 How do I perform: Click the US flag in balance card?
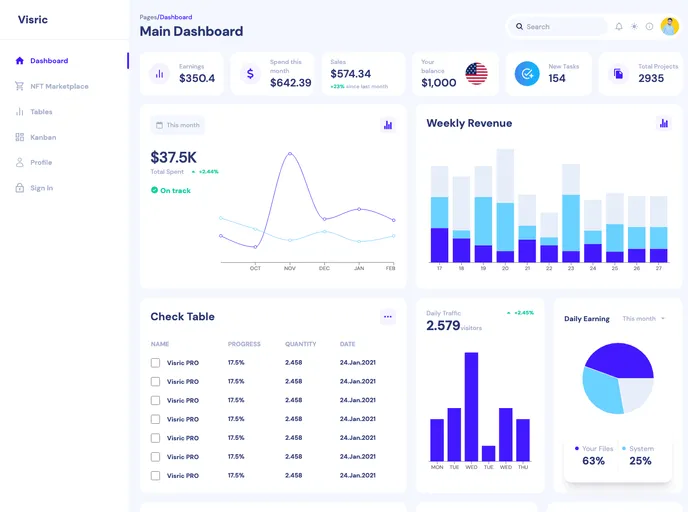[476, 74]
